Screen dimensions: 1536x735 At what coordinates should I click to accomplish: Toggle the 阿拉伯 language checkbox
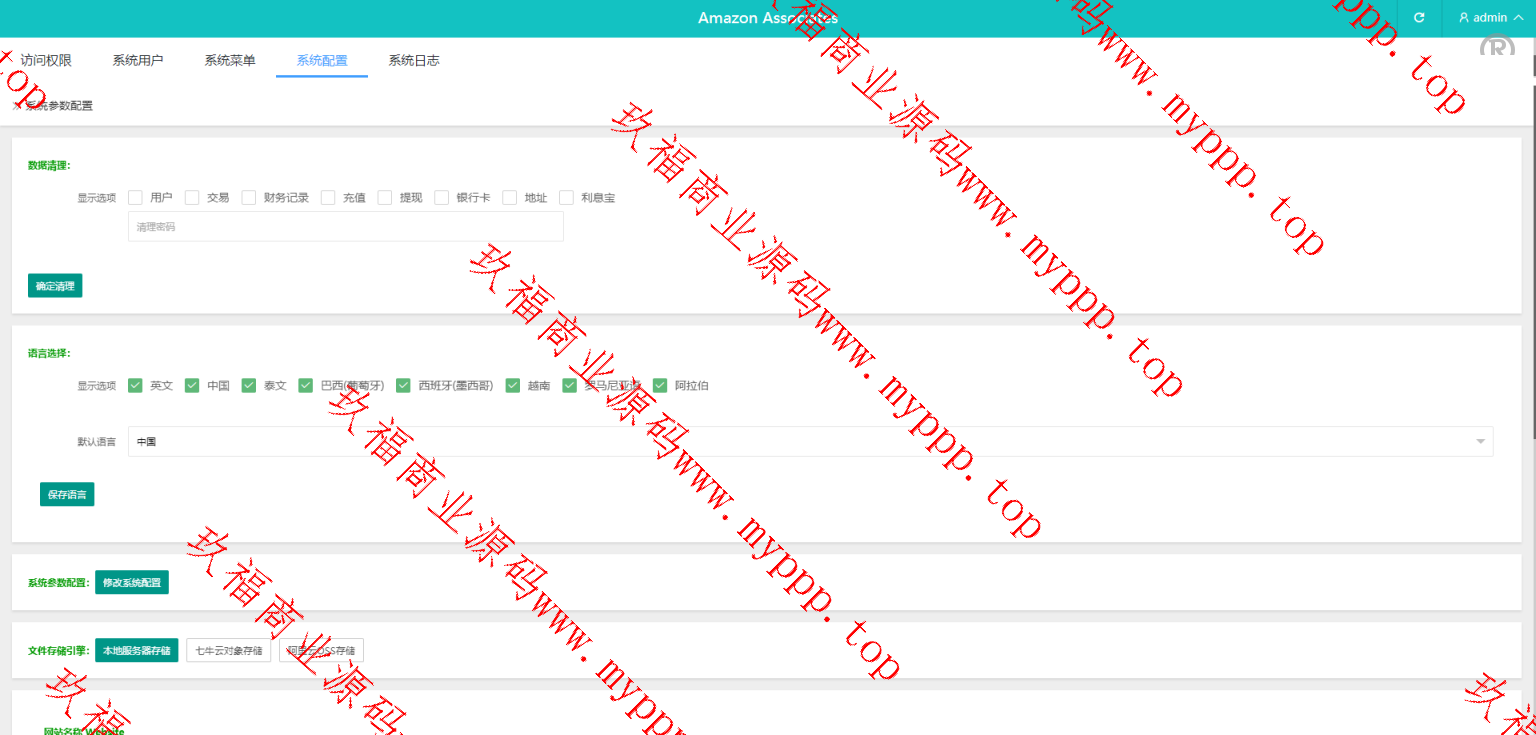coord(660,385)
